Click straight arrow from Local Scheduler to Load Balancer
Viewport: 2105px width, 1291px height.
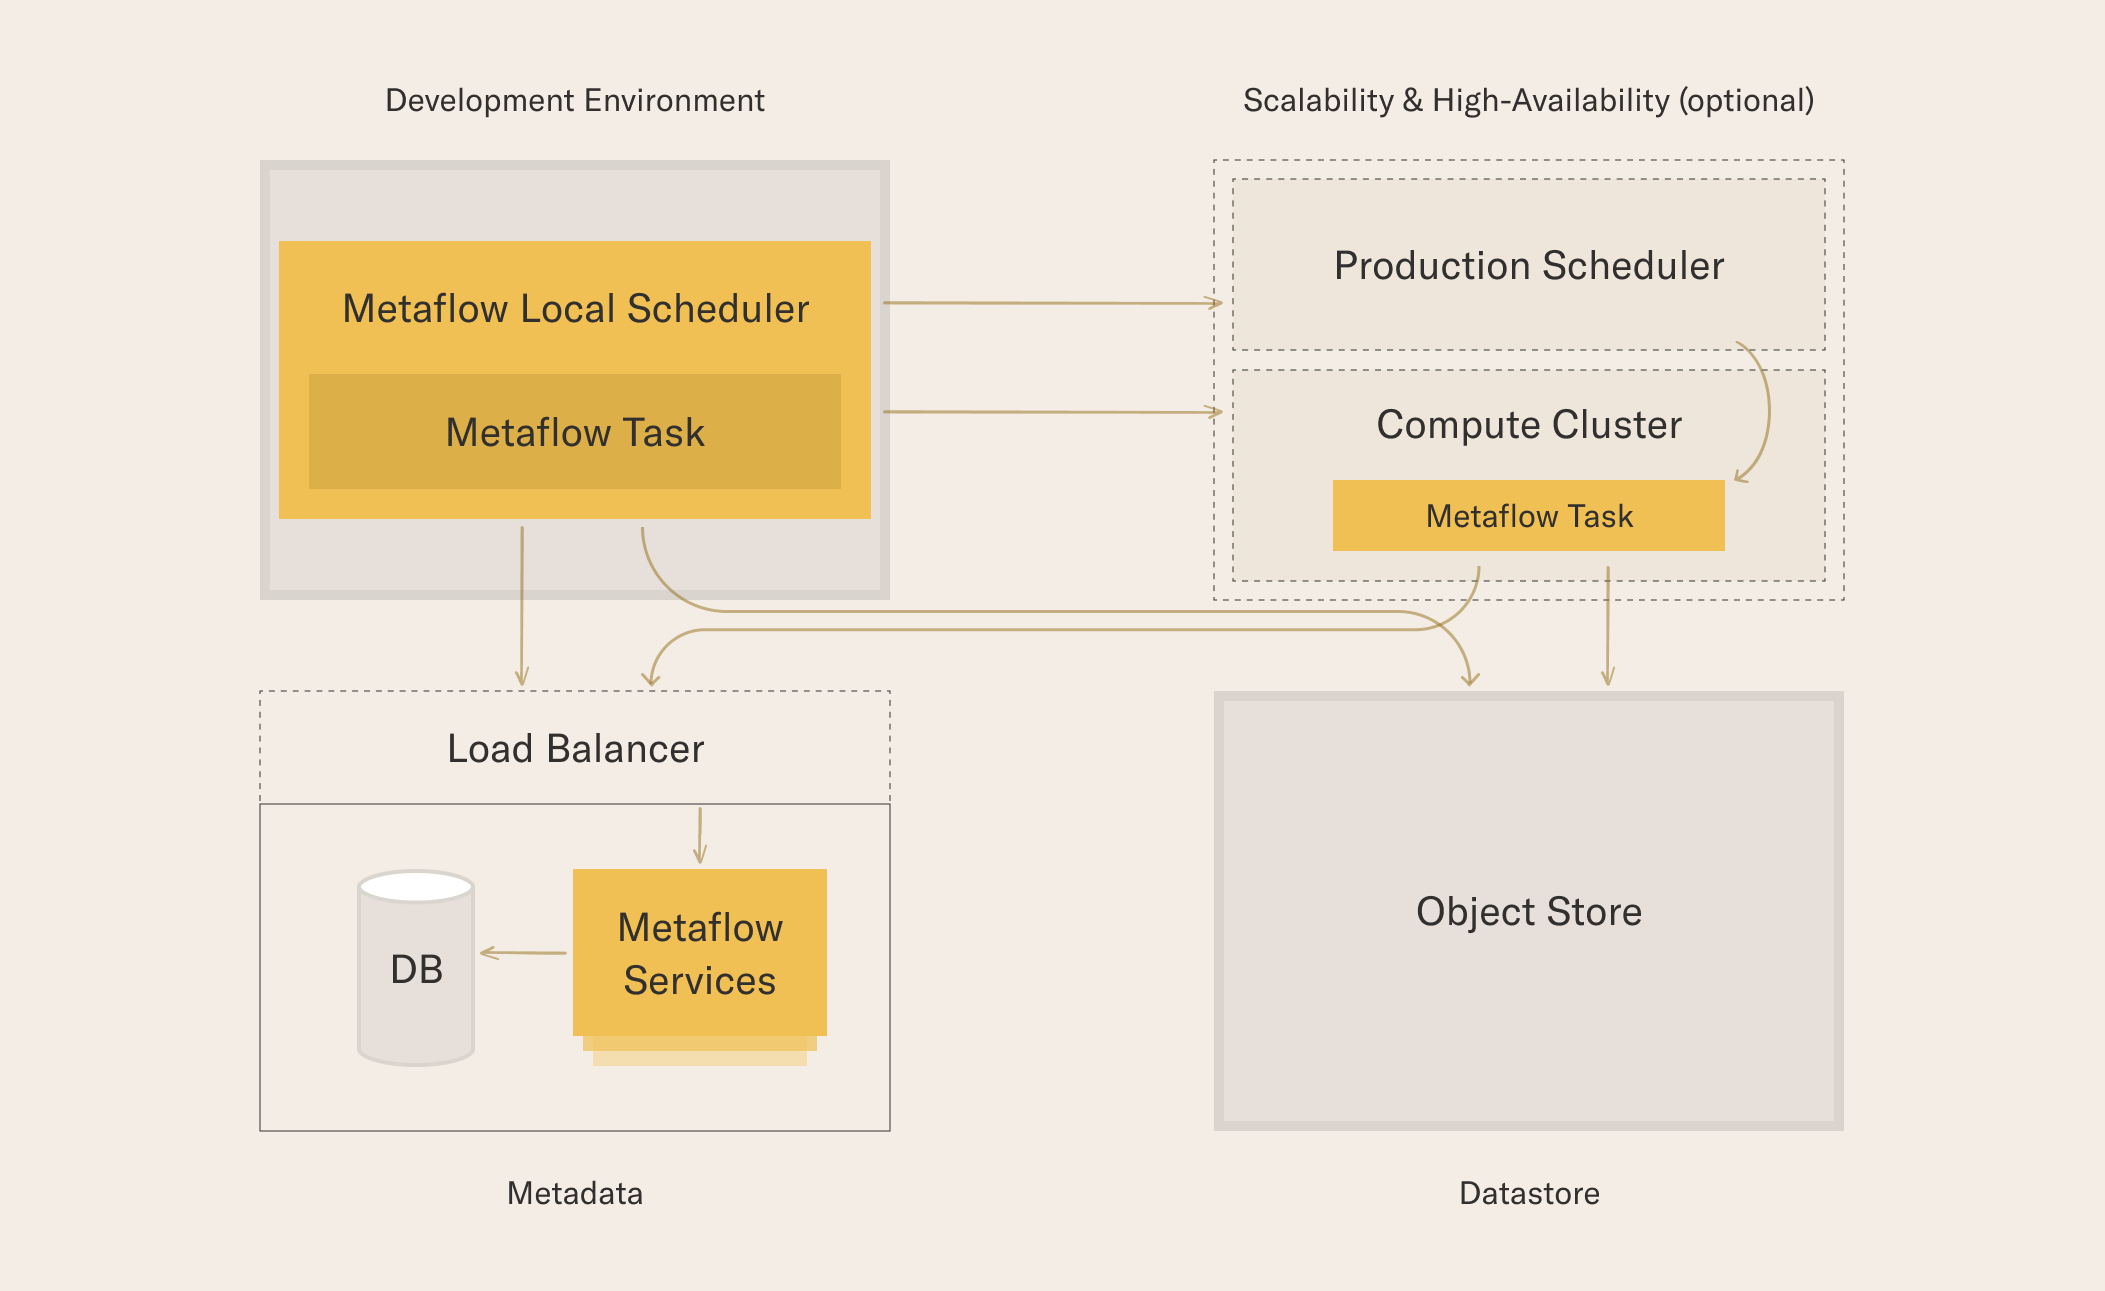point(522,606)
